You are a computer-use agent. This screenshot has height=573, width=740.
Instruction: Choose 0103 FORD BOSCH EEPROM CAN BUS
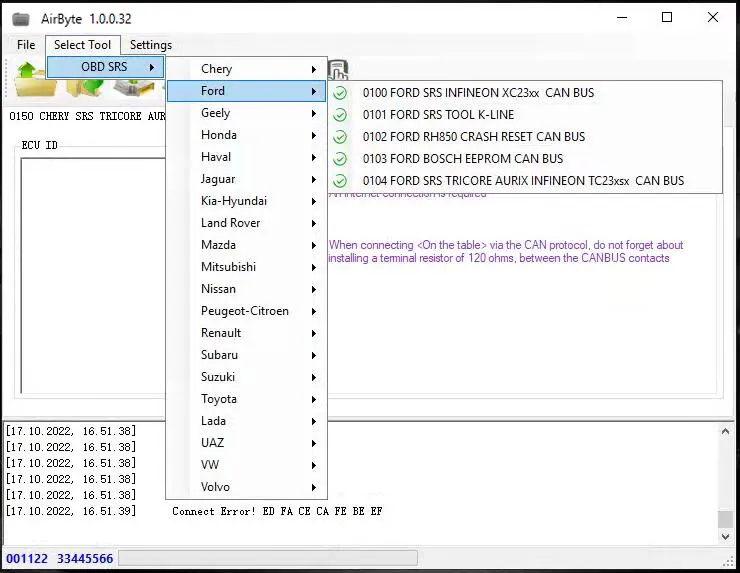click(x=462, y=159)
